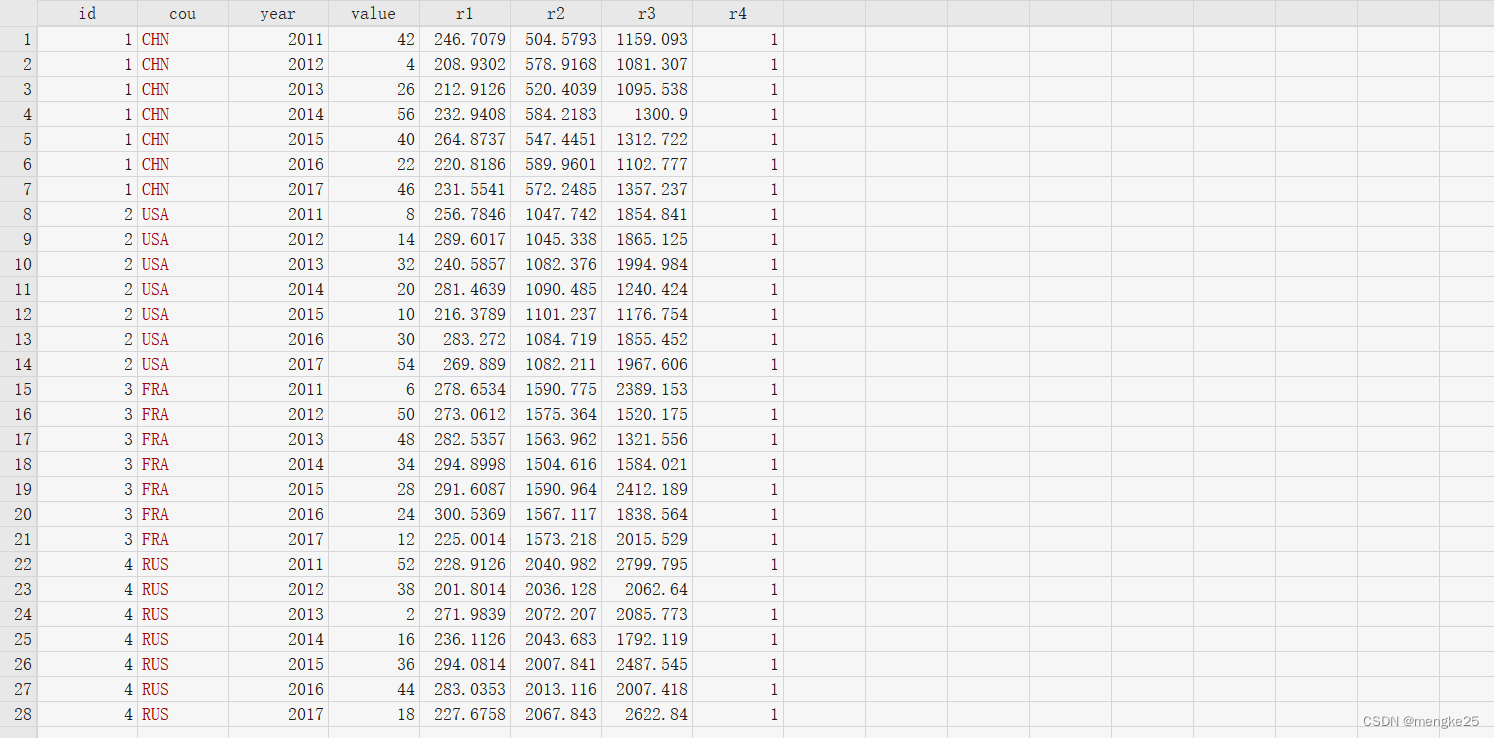Screen dimensions: 1494x738
Task: Click r3 value 1321.556
Action: click(x=647, y=439)
